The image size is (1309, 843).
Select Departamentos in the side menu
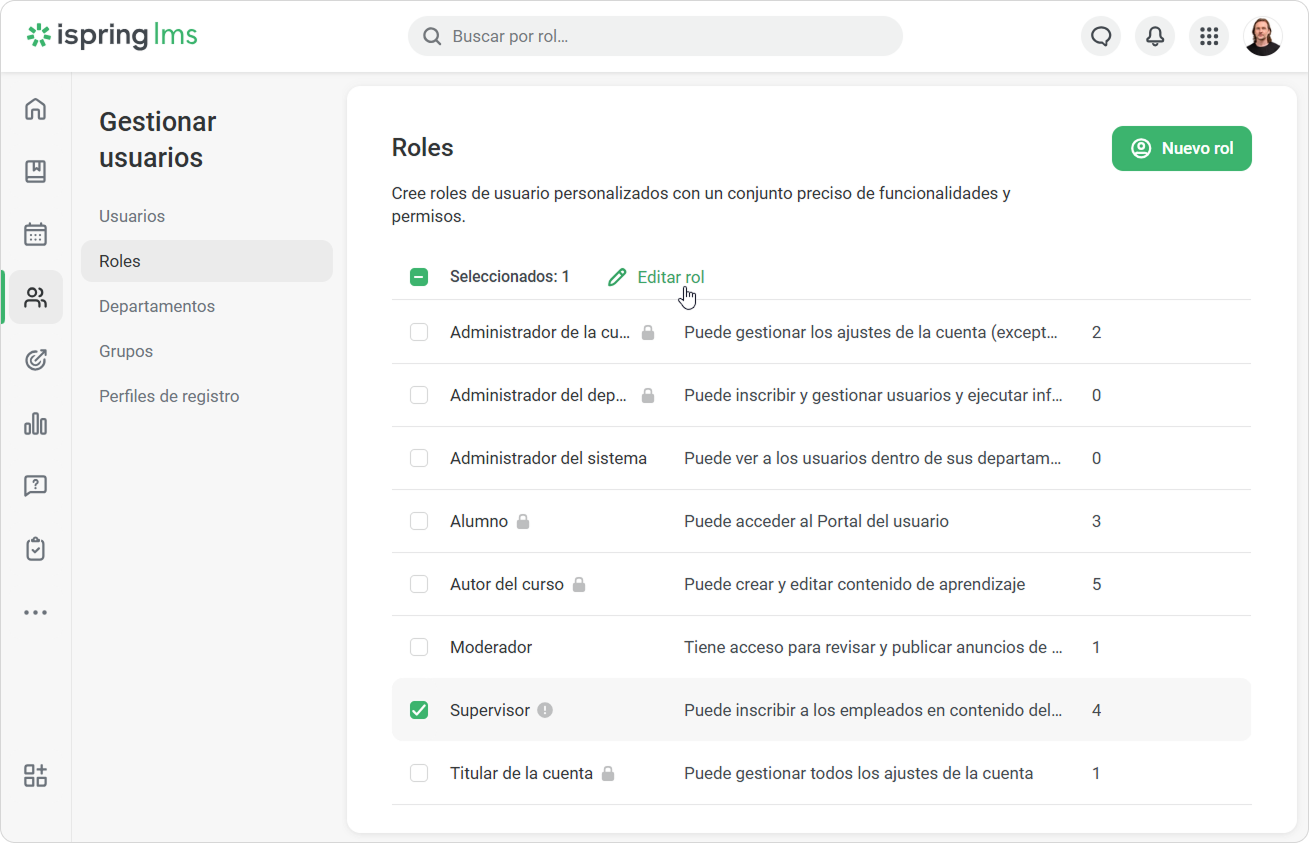[157, 306]
